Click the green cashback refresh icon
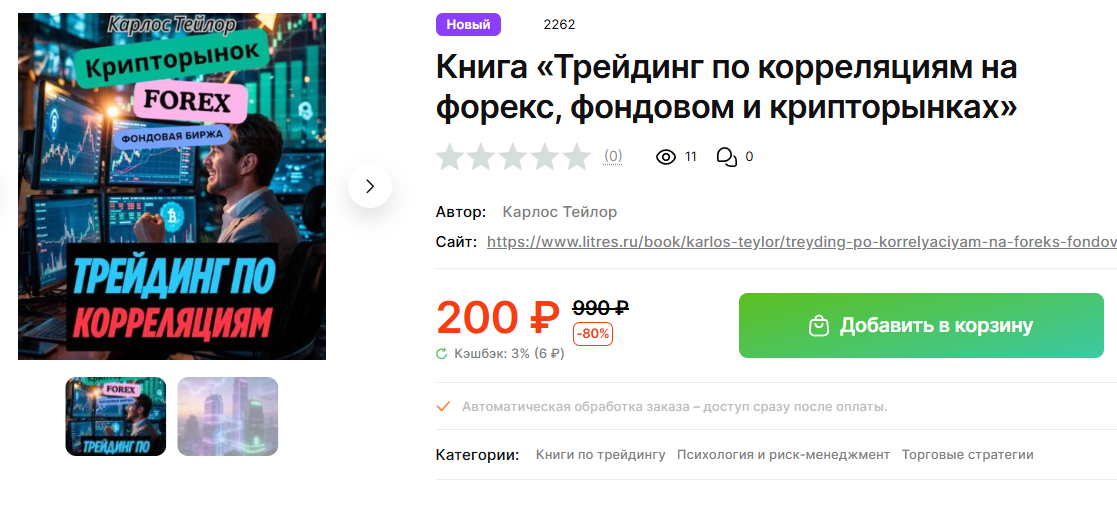The width and height of the screenshot is (1117, 524). click(442, 354)
